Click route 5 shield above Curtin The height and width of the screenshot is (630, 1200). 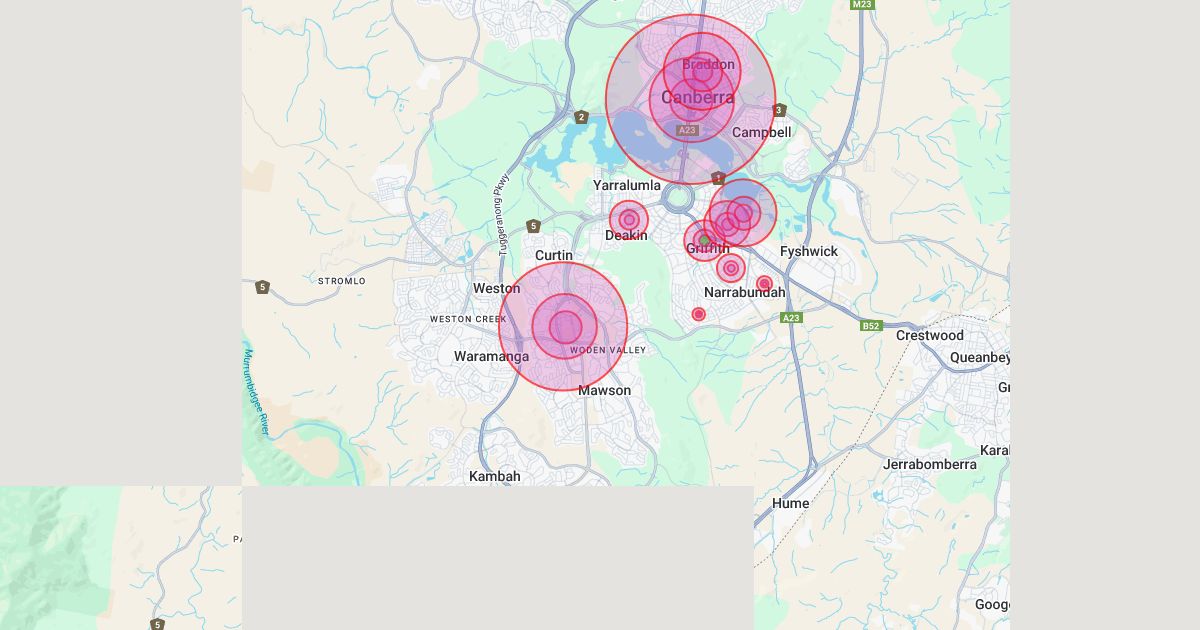tap(534, 226)
